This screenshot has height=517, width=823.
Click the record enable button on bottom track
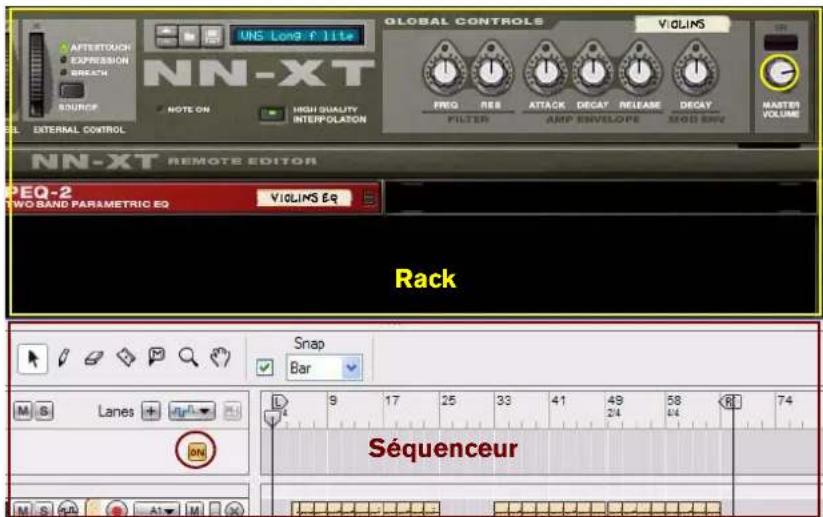pyautogui.click(x=117, y=509)
